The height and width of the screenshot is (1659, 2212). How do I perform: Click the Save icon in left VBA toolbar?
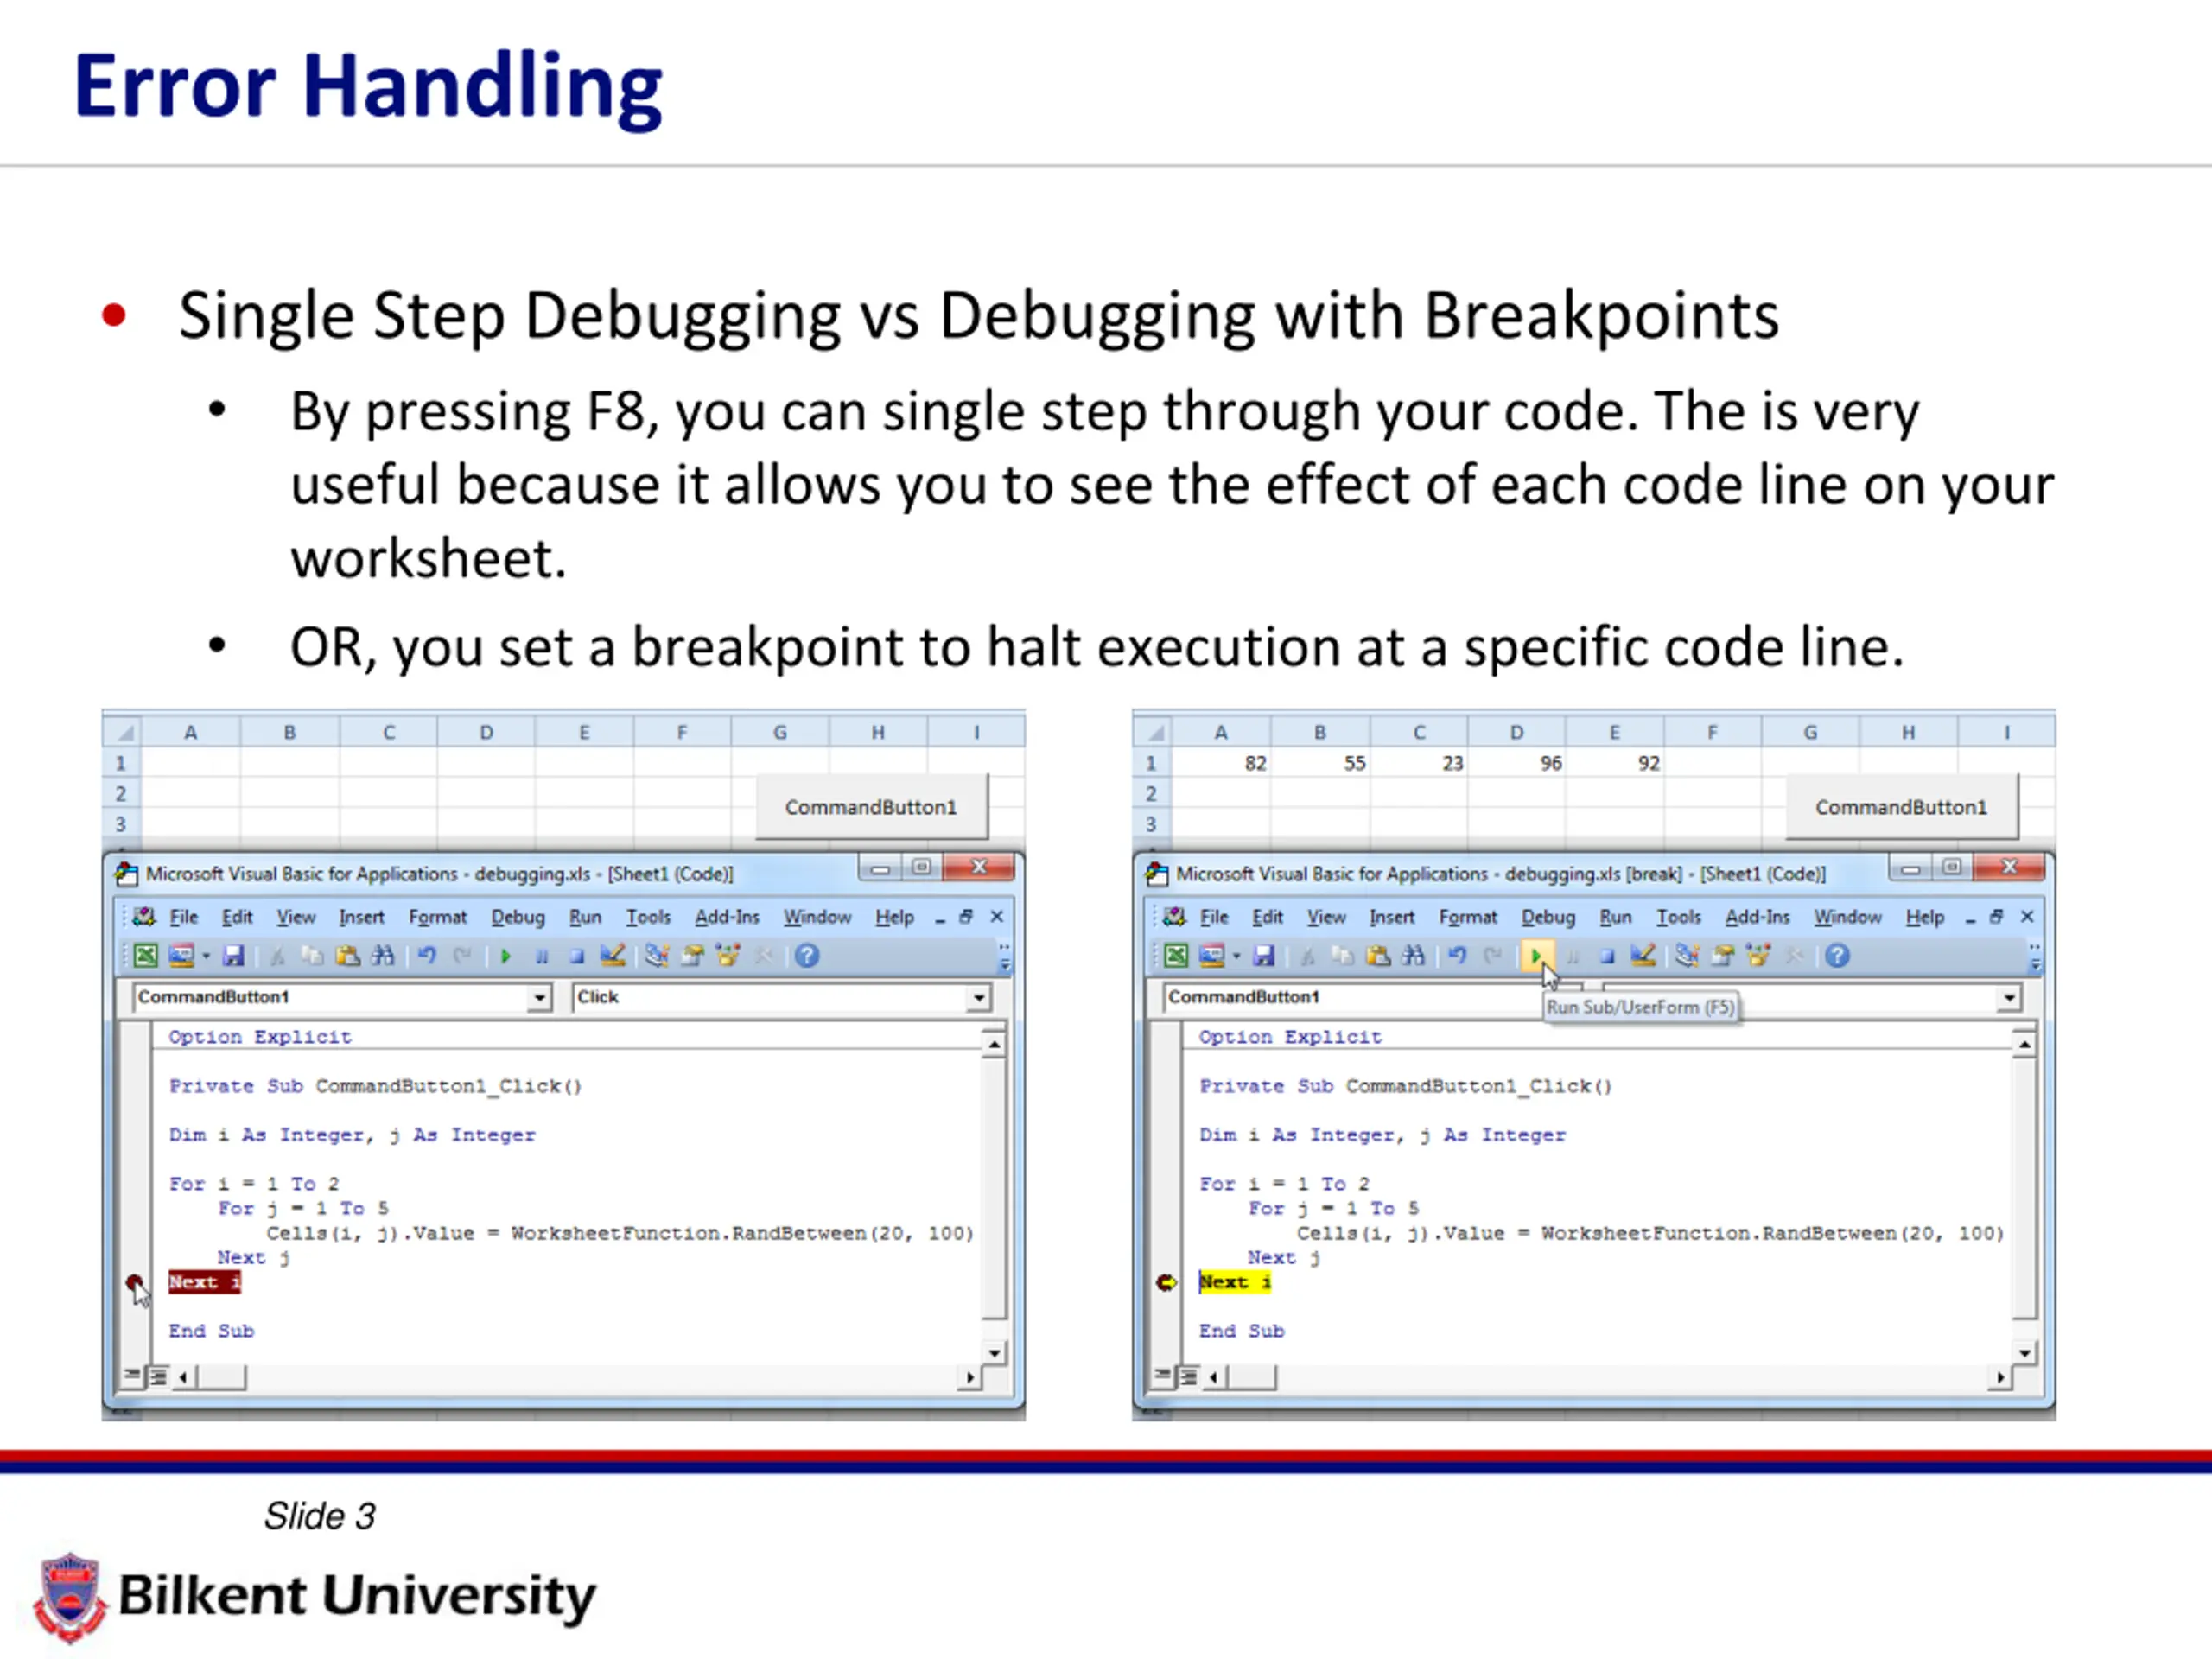pyautogui.click(x=233, y=956)
